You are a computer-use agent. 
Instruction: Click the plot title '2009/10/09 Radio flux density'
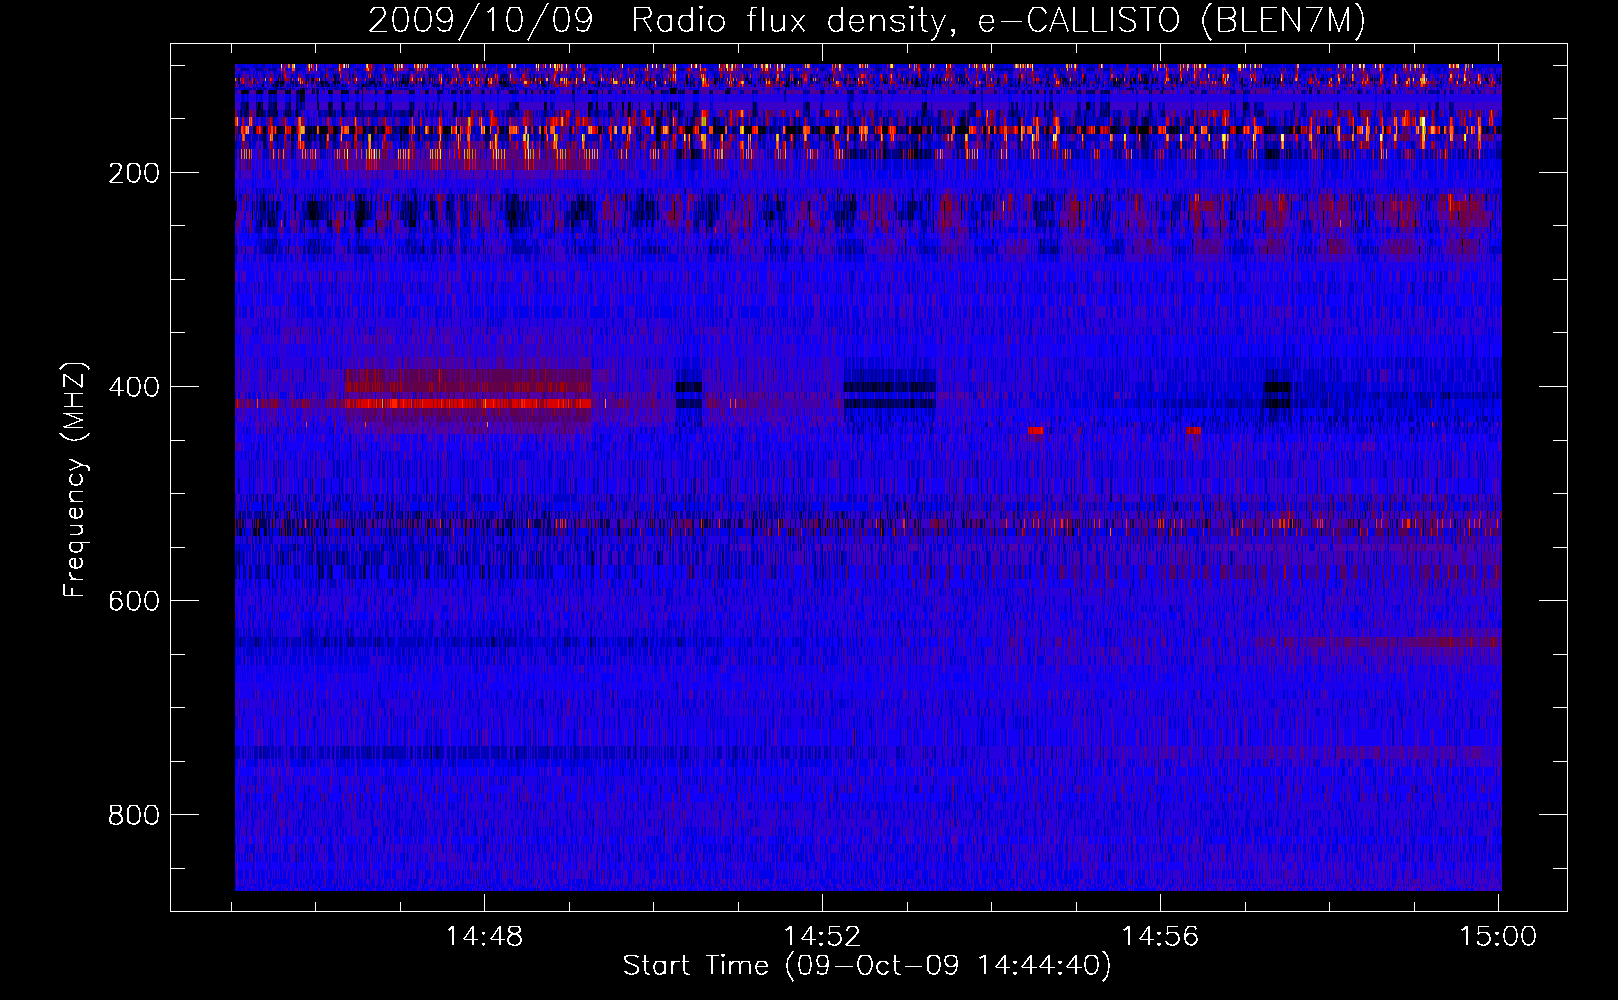coord(656,21)
